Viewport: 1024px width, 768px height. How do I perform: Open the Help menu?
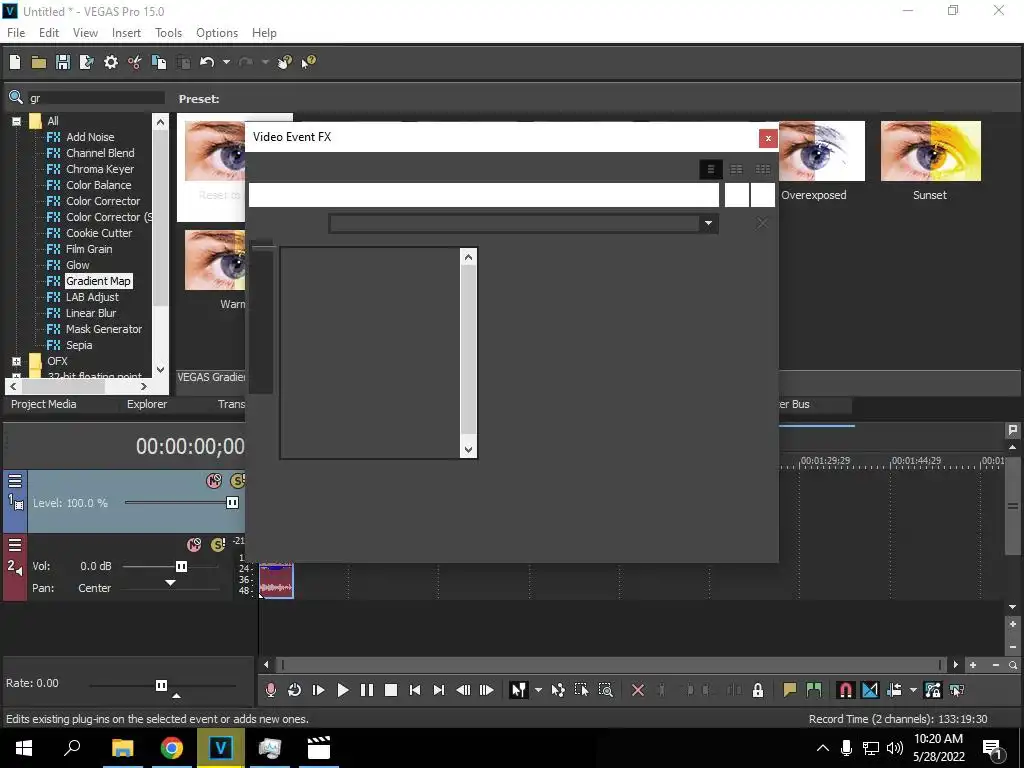coord(264,33)
